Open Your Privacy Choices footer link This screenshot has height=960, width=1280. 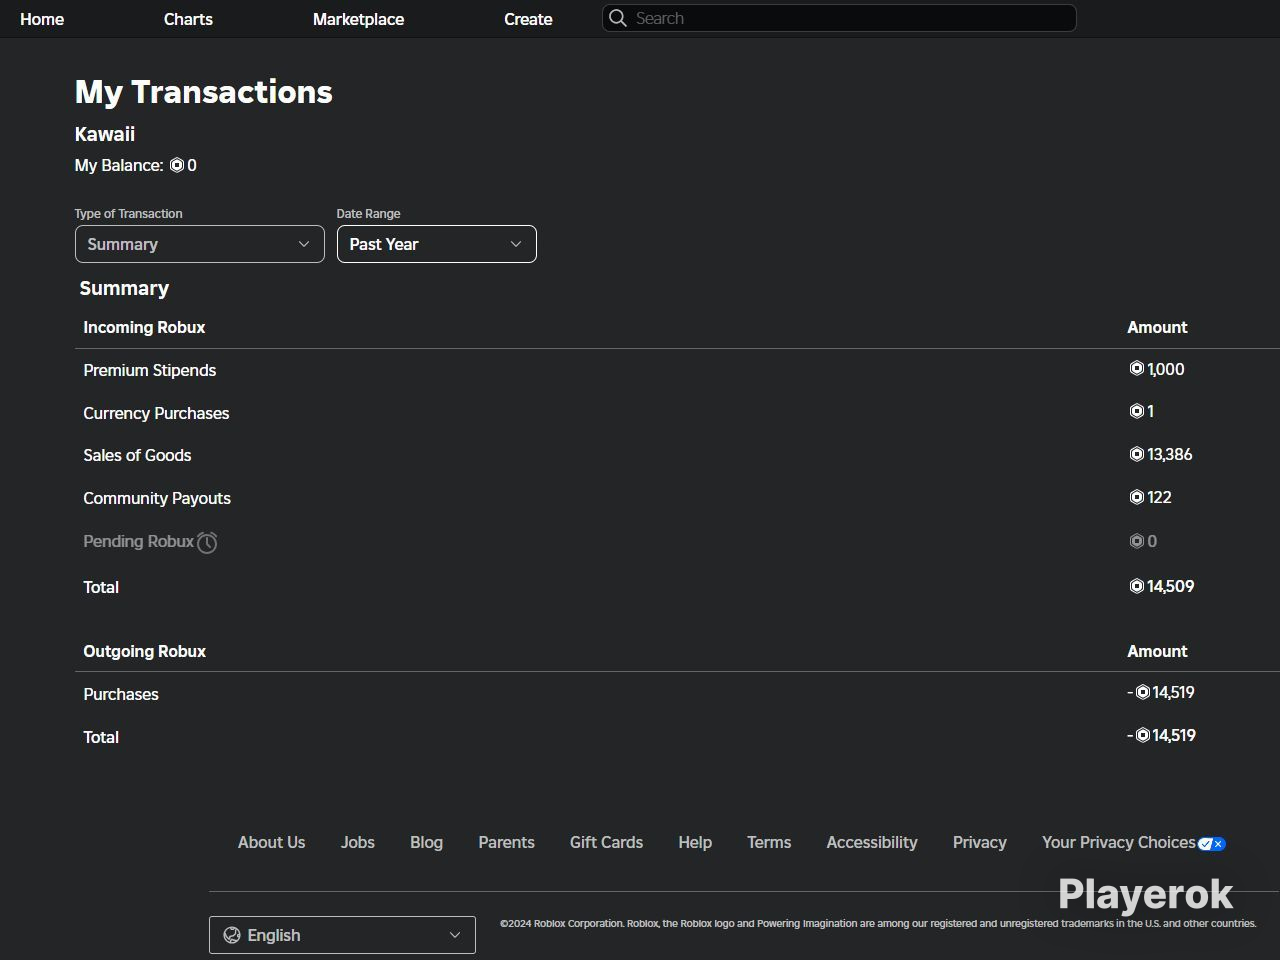click(1119, 842)
